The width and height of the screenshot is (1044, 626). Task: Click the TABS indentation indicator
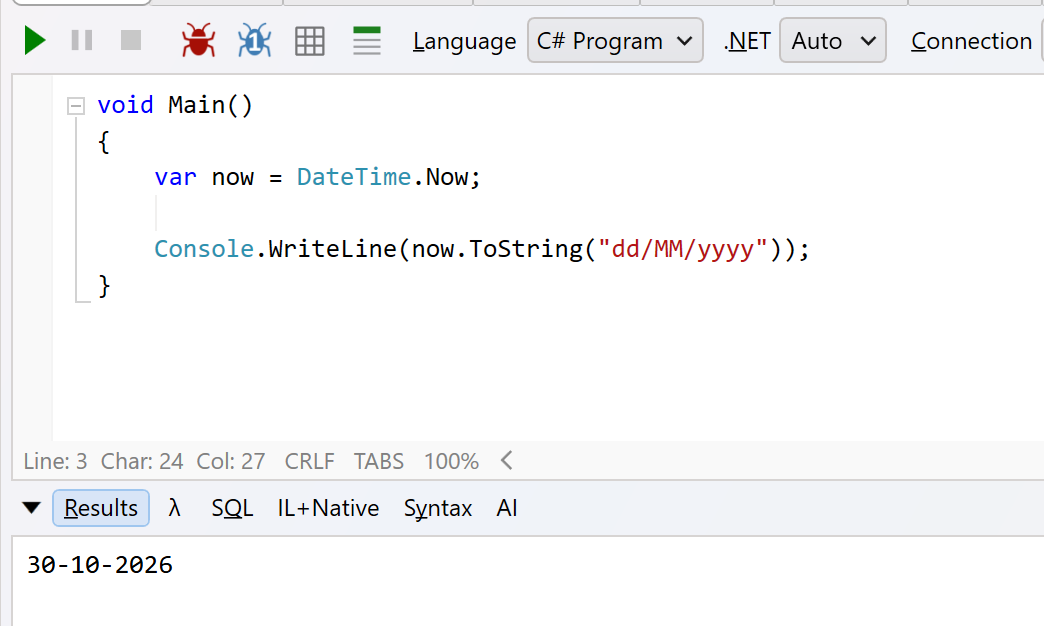pos(379,461)
